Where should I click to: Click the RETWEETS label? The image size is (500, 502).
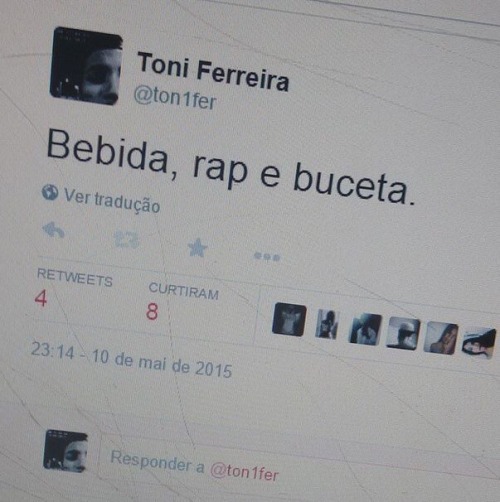coord(75,278)
